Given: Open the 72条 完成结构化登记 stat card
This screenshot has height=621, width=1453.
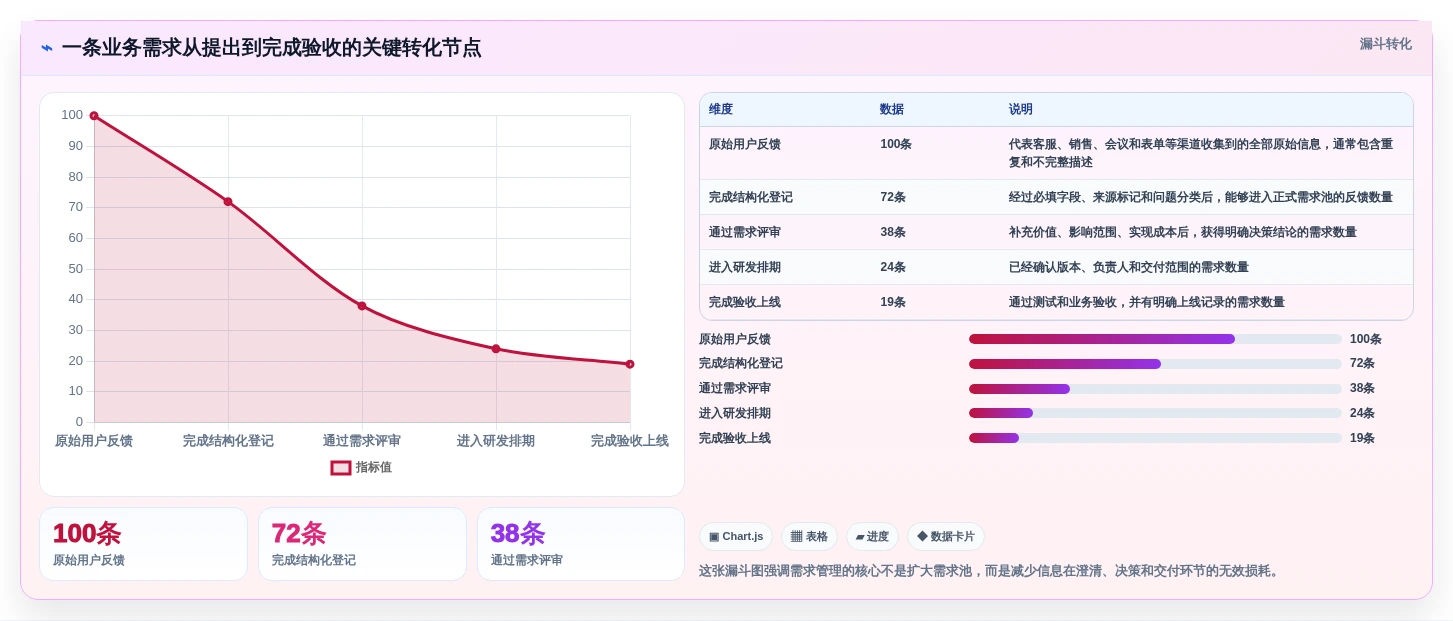Looking at the screenshot, I should [362, 544].
